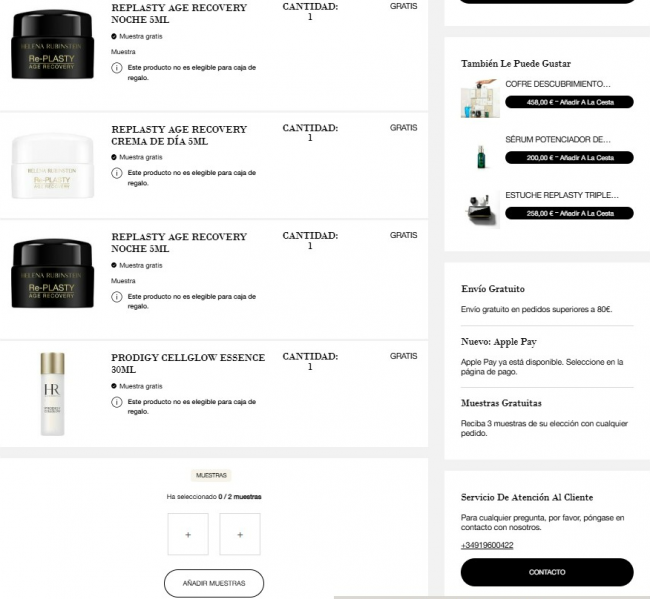Screen dimensions: 650x599
Task: Add Estuche Replasty Triple for 258,00 € to basket
Action: coord(569,213)
